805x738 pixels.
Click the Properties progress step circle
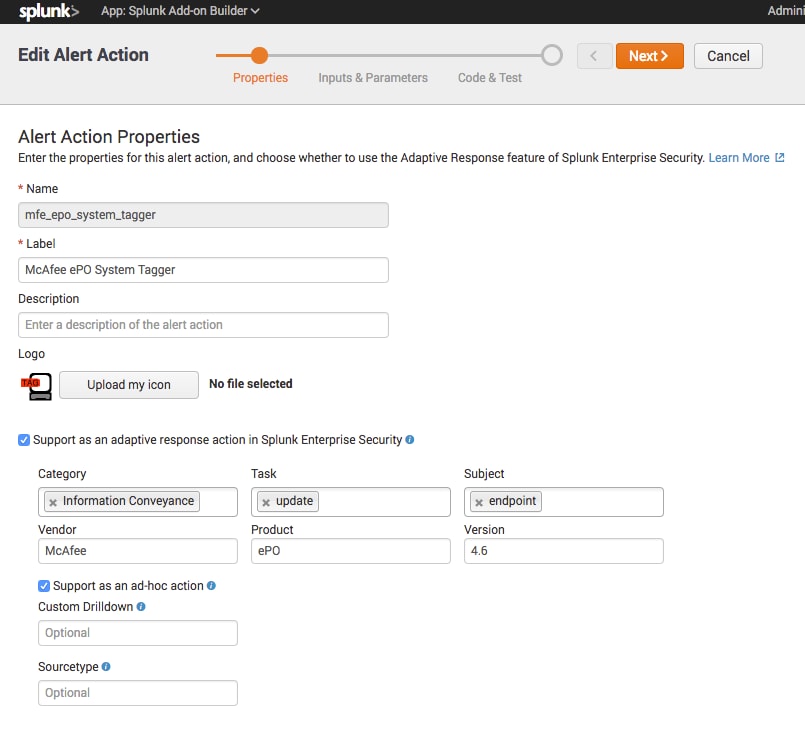tap(259, 55)
